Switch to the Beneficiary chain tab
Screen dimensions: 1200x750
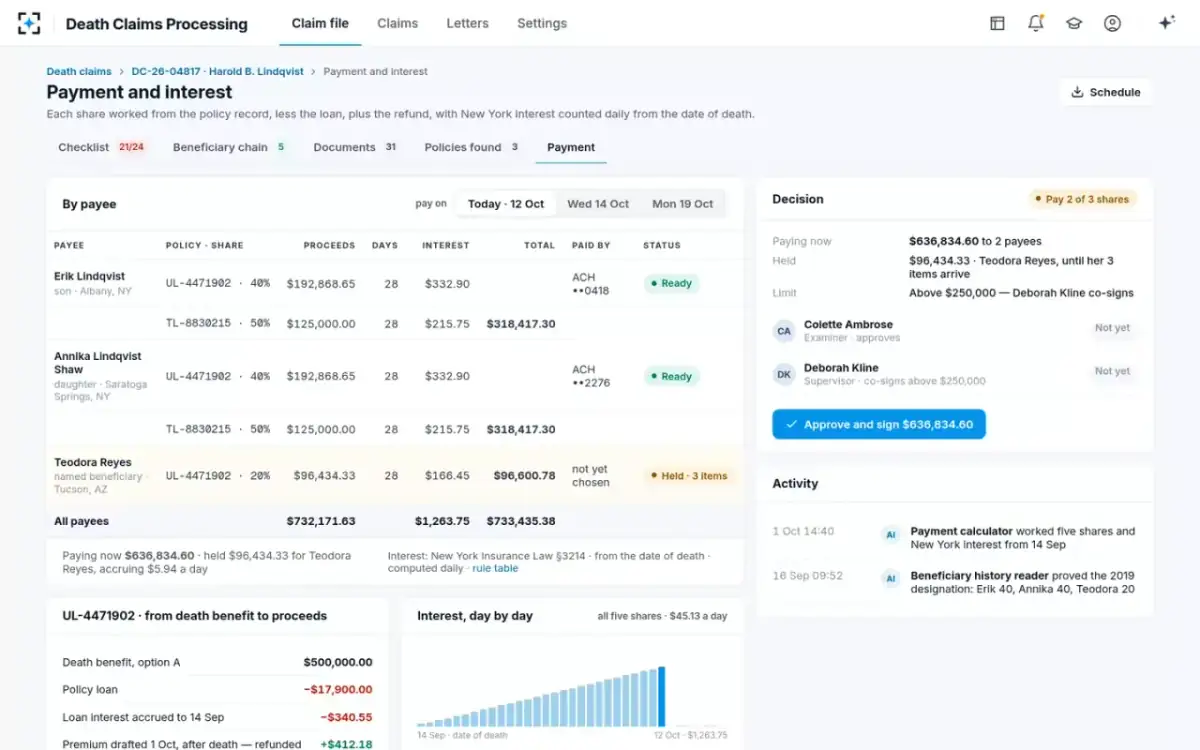(x=229, y=147)
